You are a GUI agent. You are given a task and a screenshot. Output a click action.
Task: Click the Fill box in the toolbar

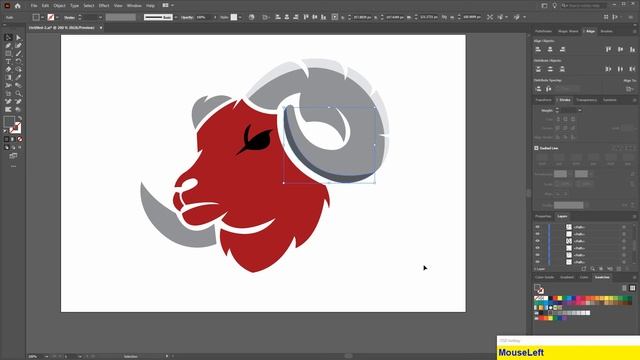[9, 122]
